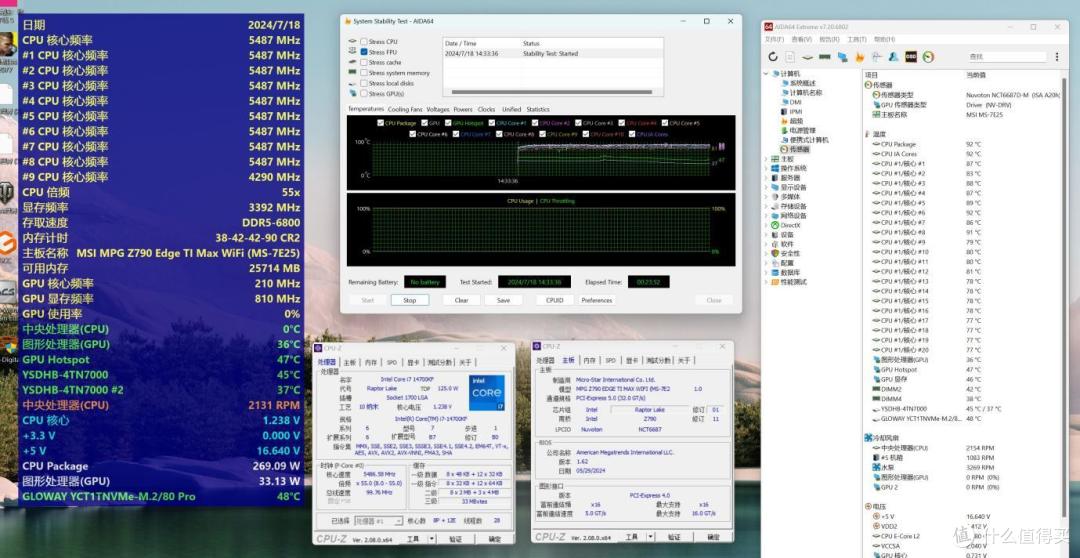Select 系统概述 in the AIDA64 tree
This screenshot has width=1080, height=558.
click(802, 83)
